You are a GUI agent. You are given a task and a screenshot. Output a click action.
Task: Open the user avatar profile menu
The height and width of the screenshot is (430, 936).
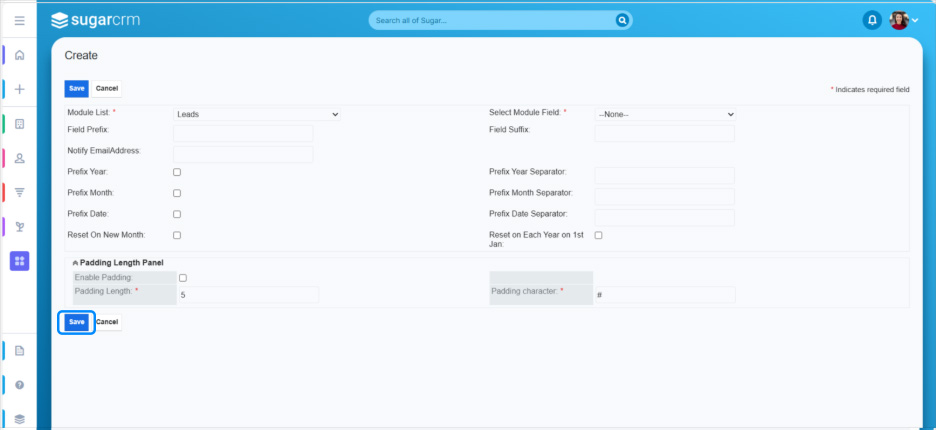(902, 20)
